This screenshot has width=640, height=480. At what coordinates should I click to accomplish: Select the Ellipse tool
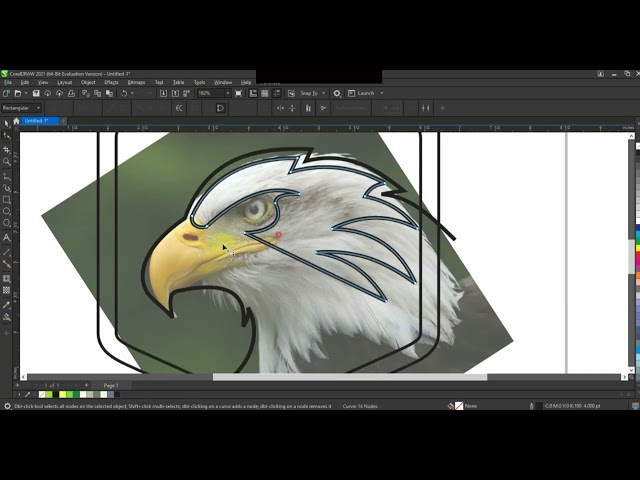(x=6, y=211)
